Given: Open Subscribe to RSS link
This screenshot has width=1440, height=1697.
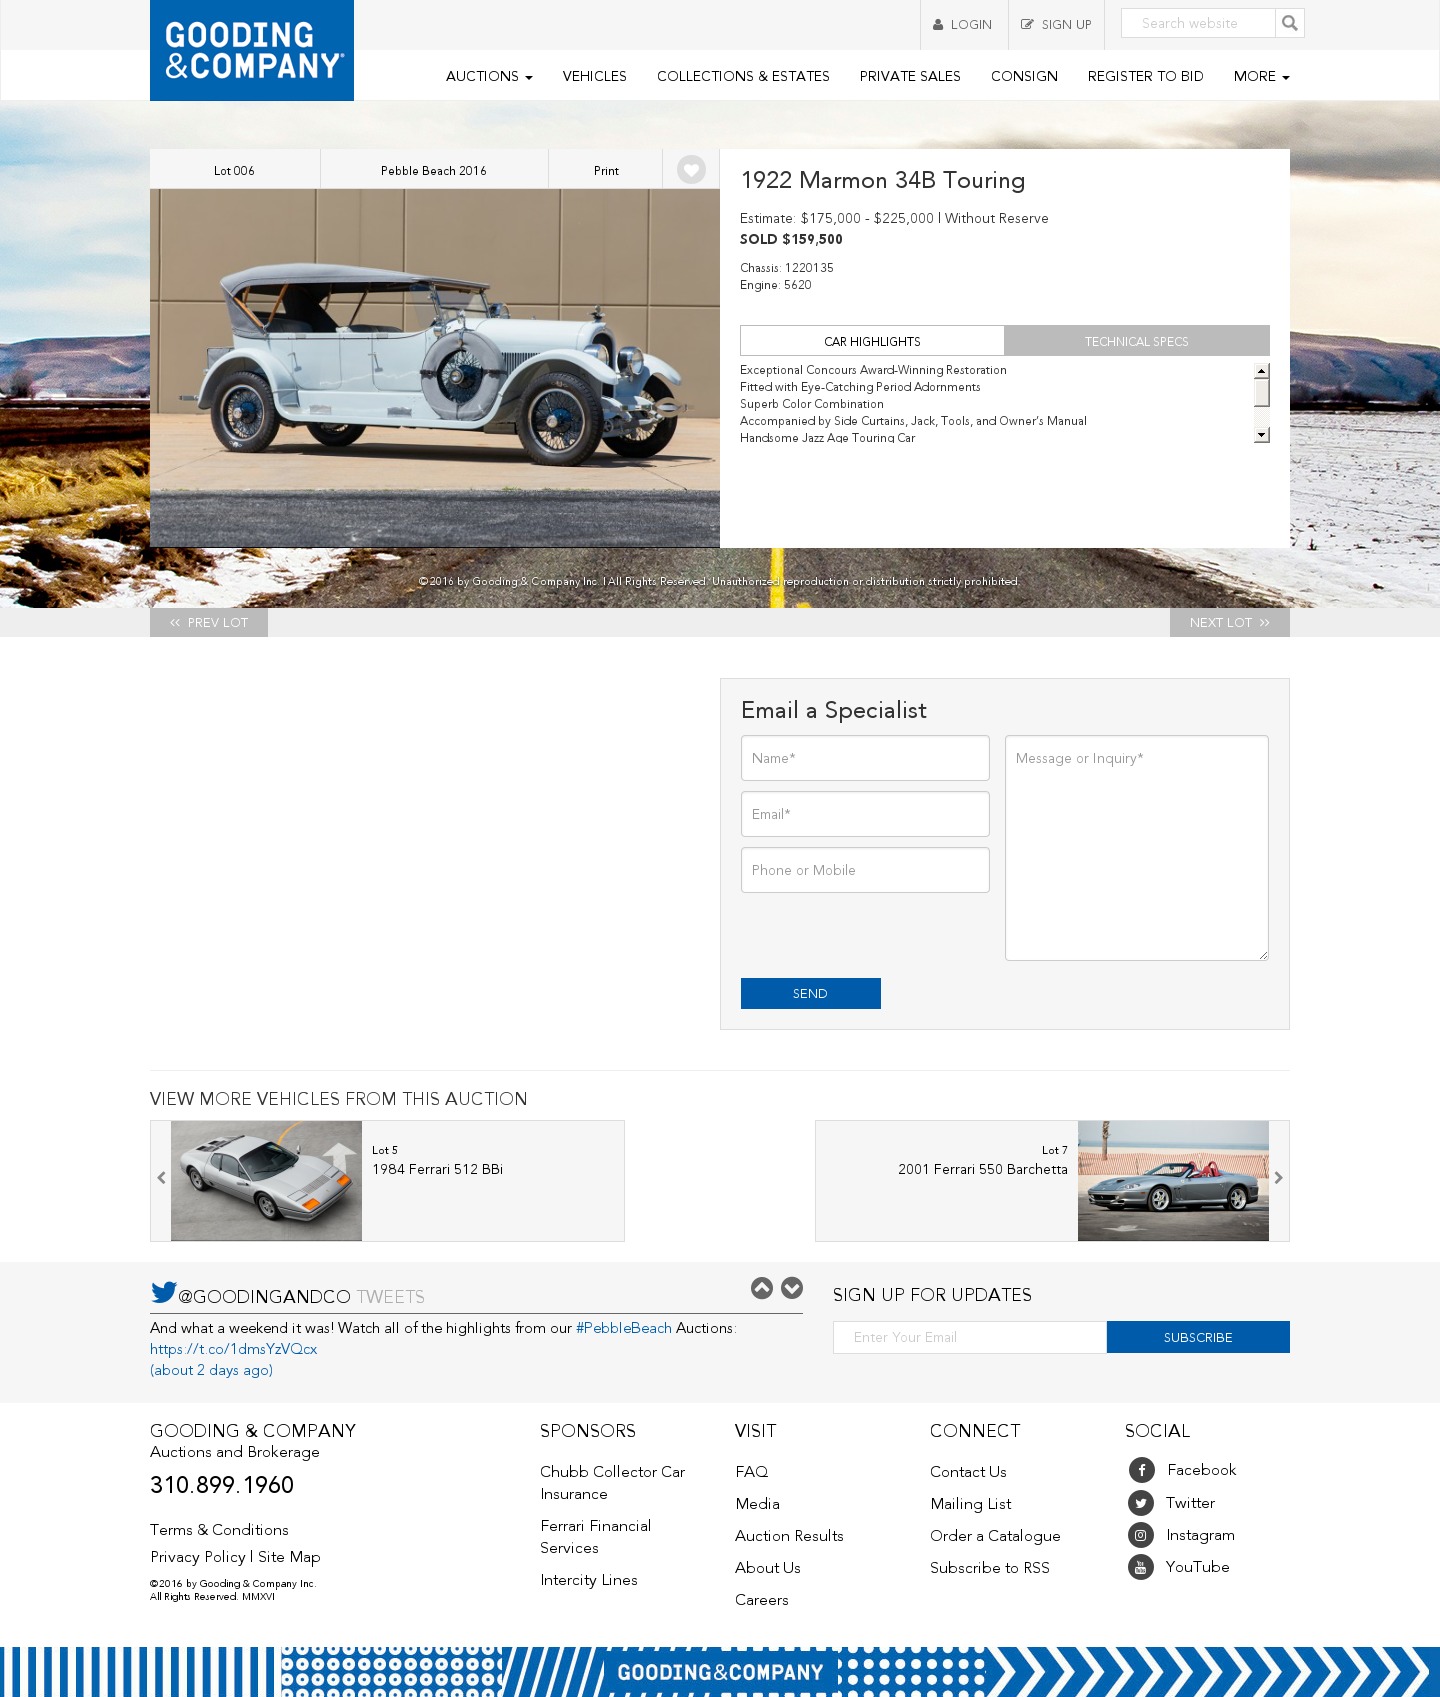Looking at the screenshot, I should point(990,1568).
